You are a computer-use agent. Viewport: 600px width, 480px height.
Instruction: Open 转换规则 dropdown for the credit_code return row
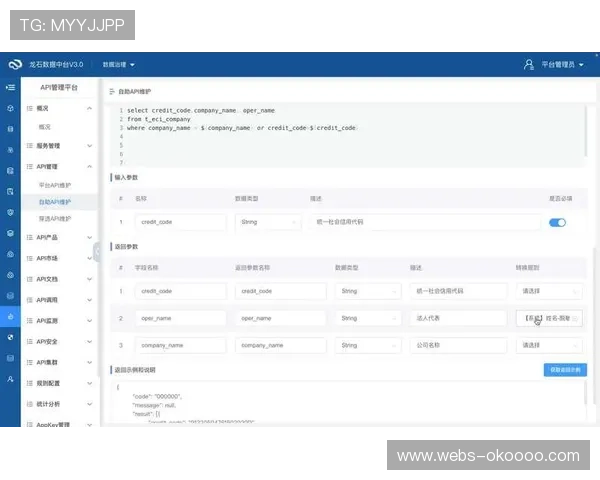(547, 291)
